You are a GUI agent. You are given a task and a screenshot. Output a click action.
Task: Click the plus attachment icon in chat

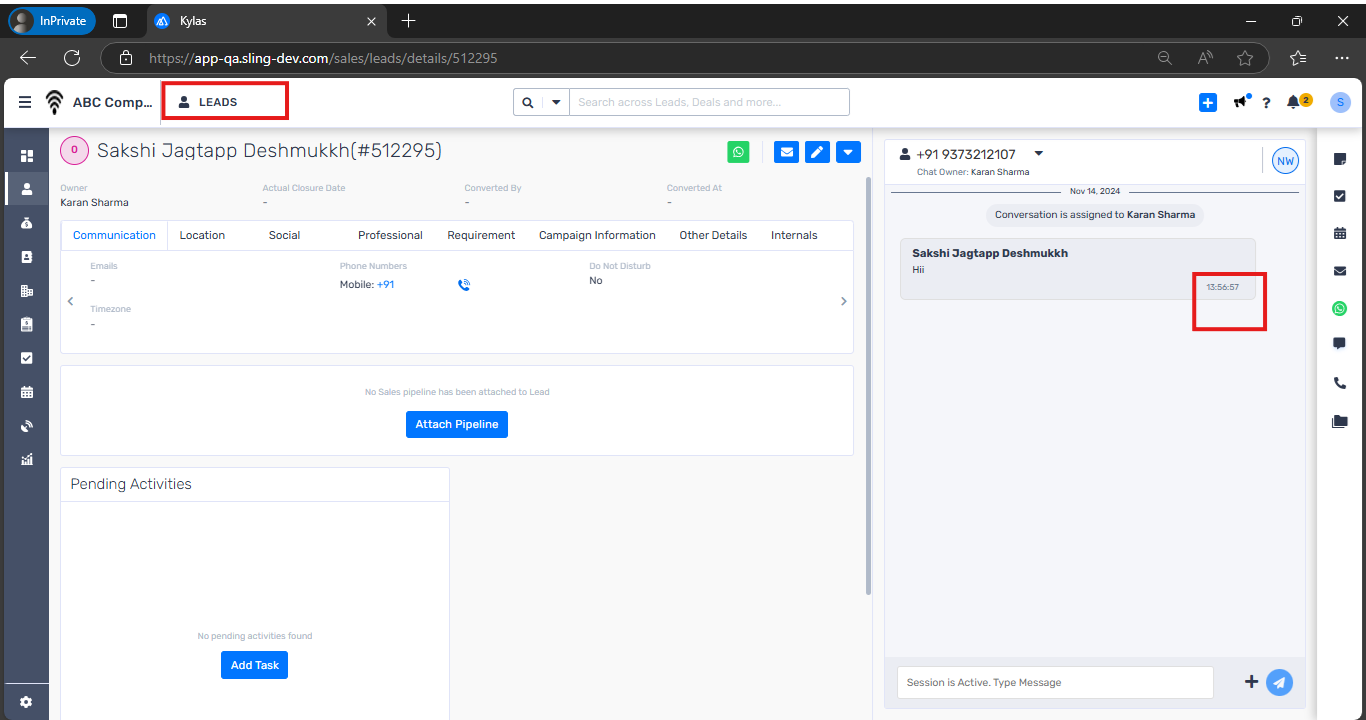pos(1251,682)
